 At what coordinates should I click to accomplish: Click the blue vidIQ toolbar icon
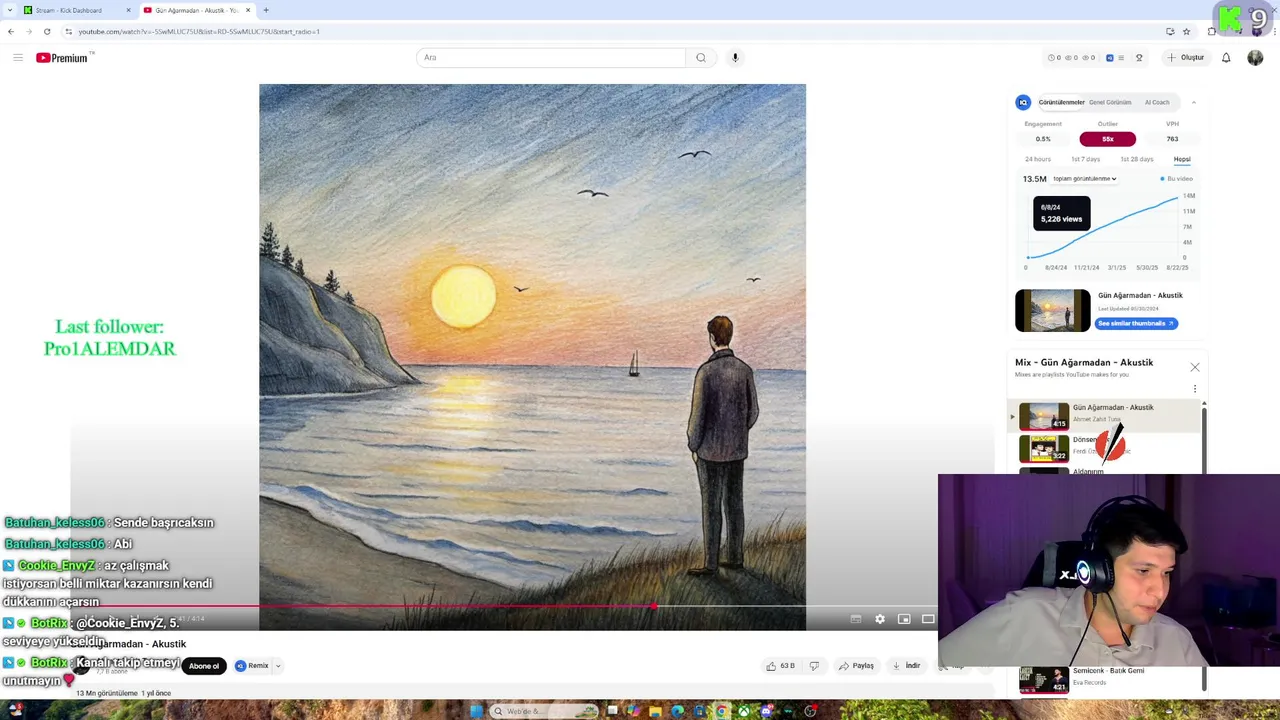1109,58
